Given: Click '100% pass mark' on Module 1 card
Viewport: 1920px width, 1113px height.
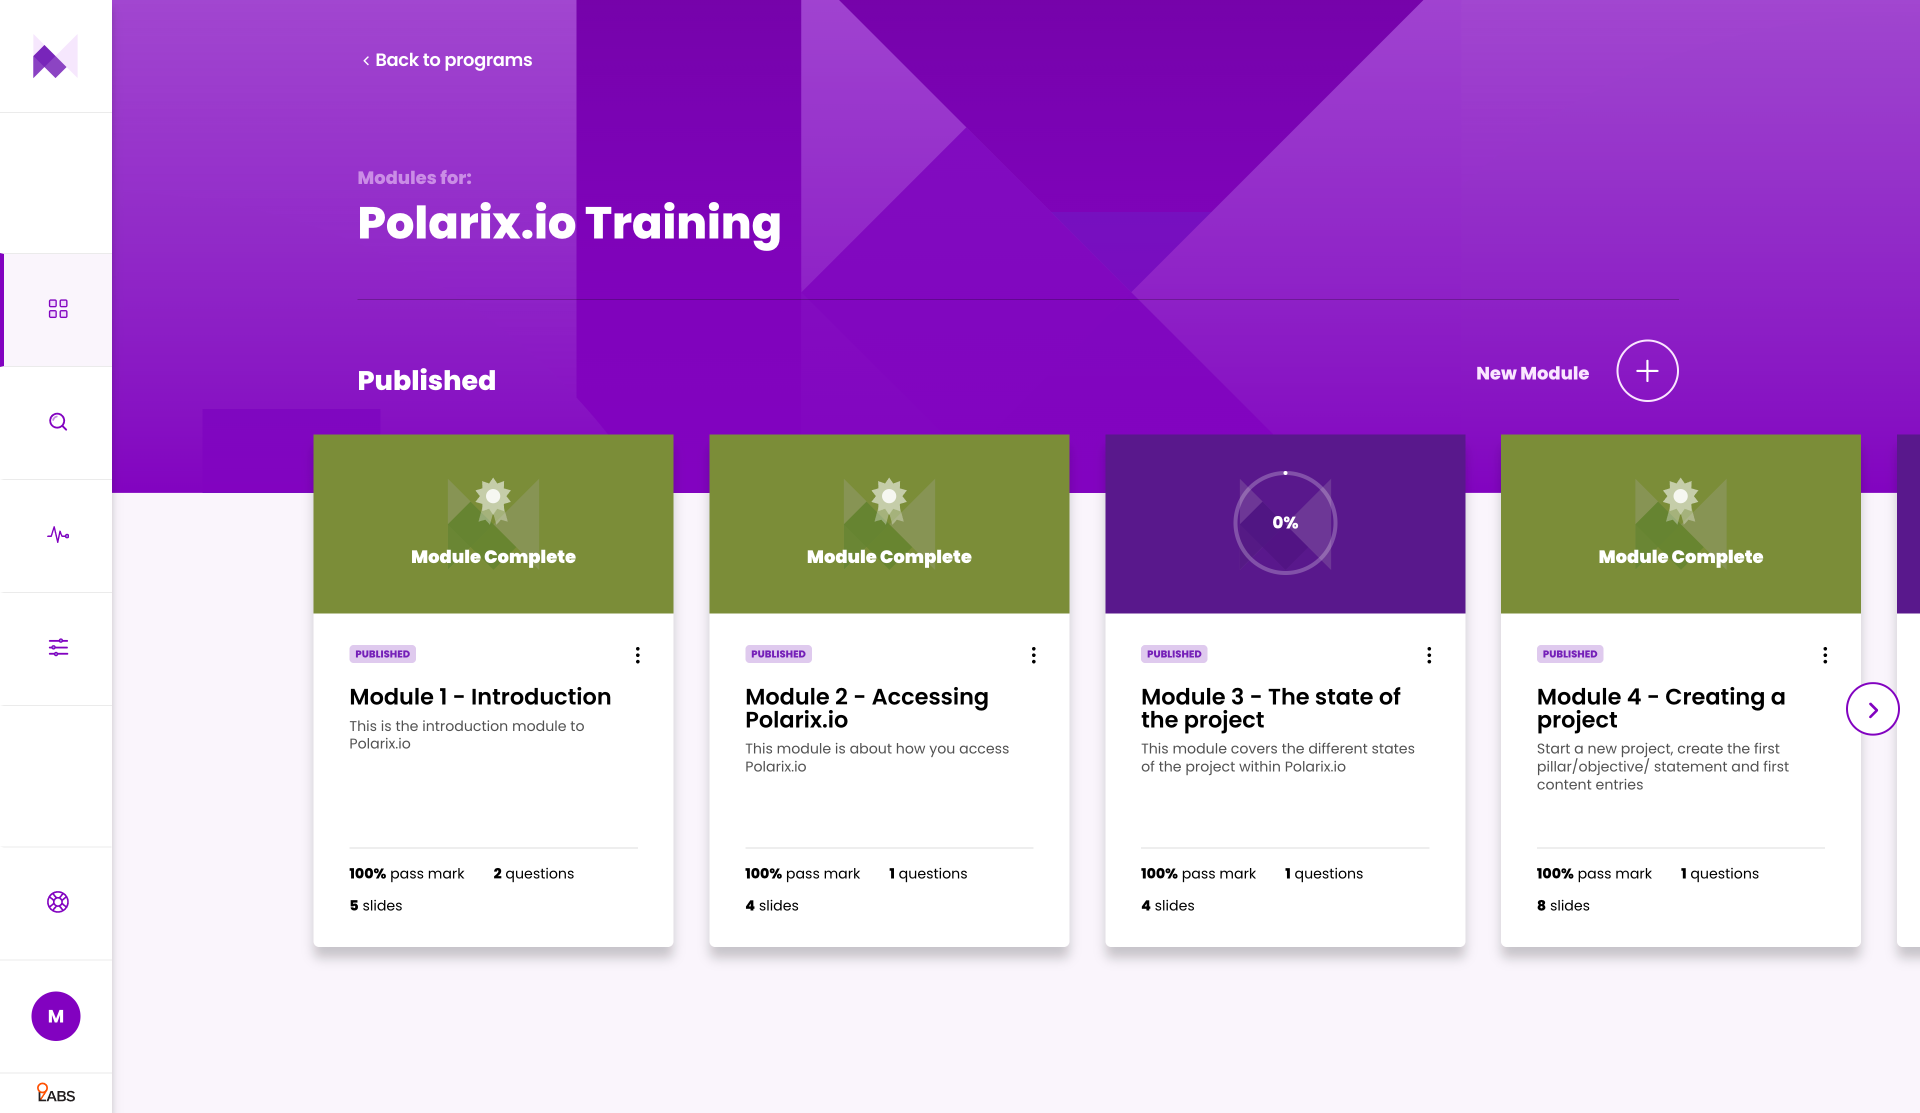Looking at the screenshot, I should (407, 874).
